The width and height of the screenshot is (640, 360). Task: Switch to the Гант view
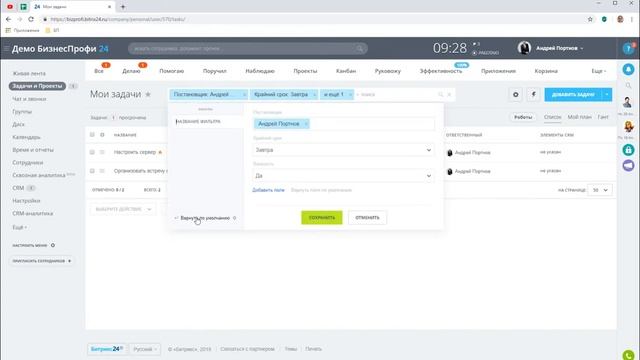coord(603,117)
